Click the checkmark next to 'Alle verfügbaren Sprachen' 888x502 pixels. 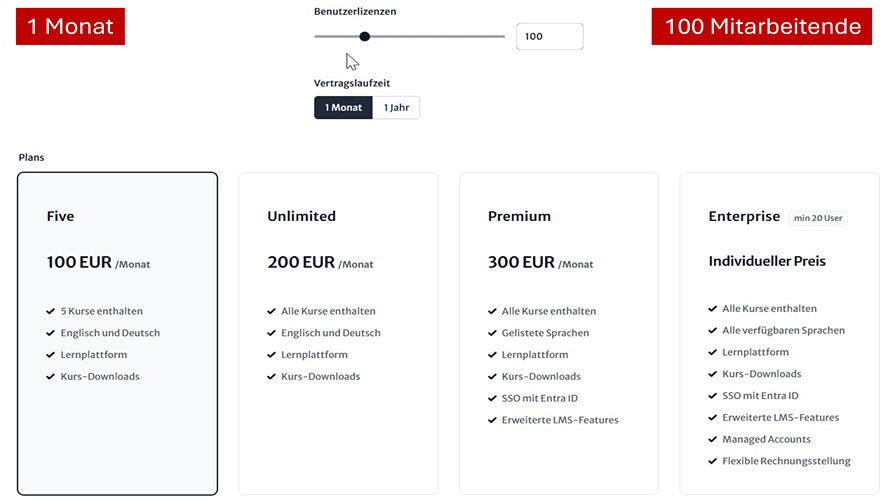point(713,330)
